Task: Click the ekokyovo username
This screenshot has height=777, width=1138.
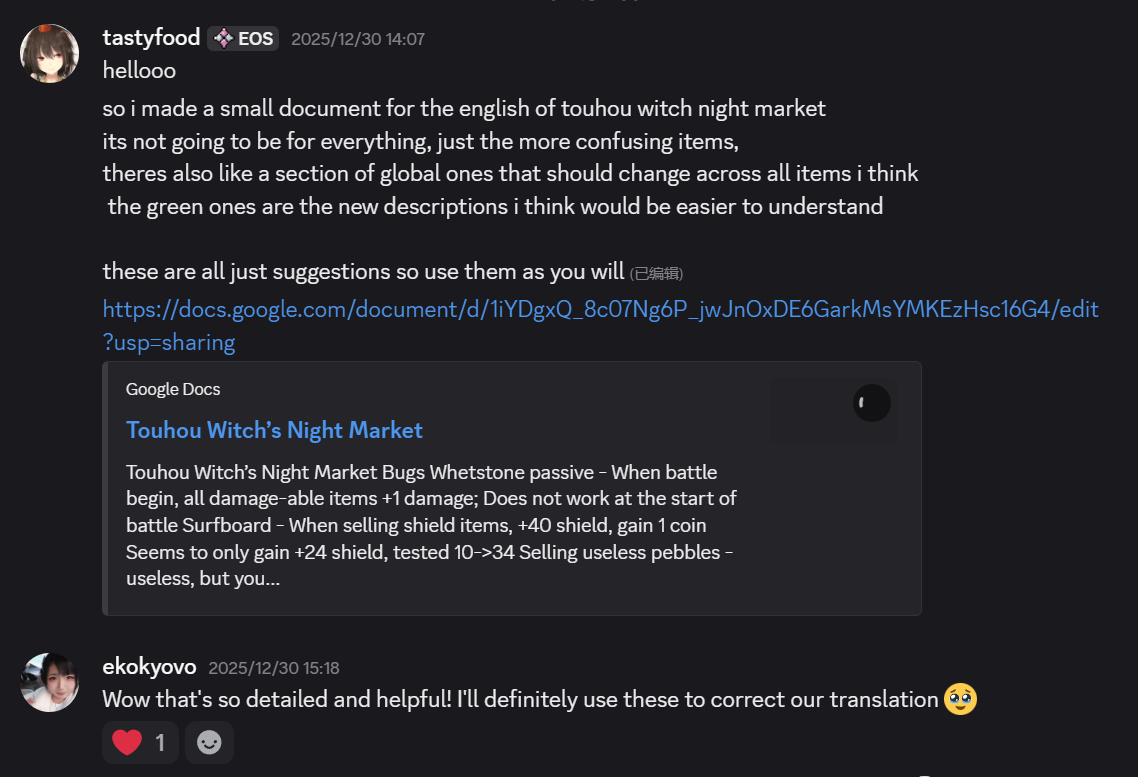Action: [x=150, y=667]
